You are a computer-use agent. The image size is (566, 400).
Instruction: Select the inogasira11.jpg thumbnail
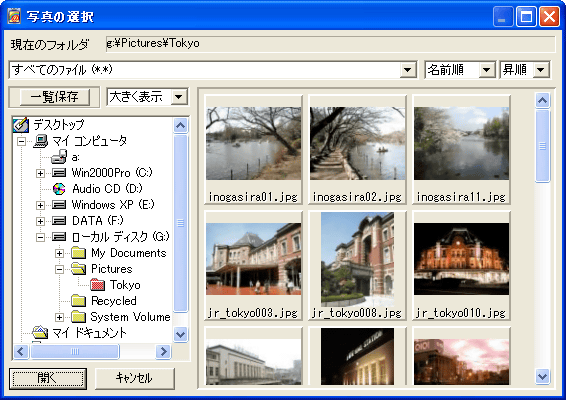pos(461,150)
